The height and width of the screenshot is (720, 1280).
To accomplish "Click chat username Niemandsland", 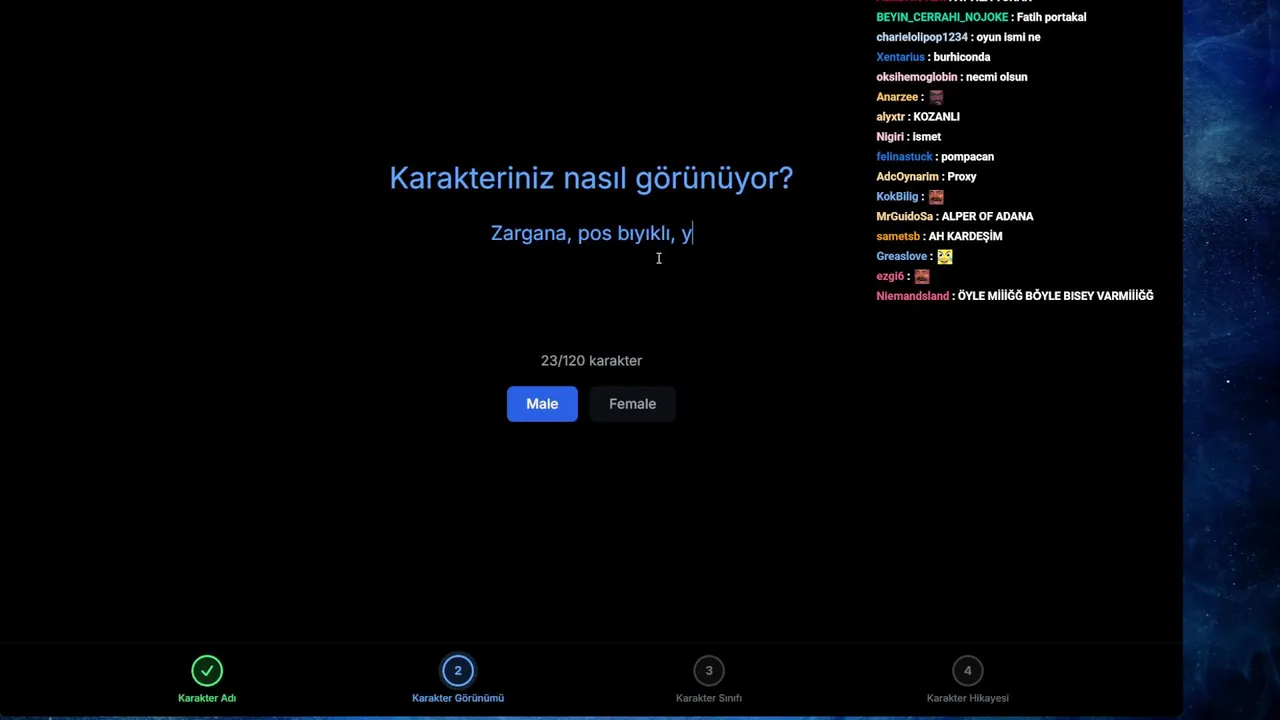I will point(912,296).
